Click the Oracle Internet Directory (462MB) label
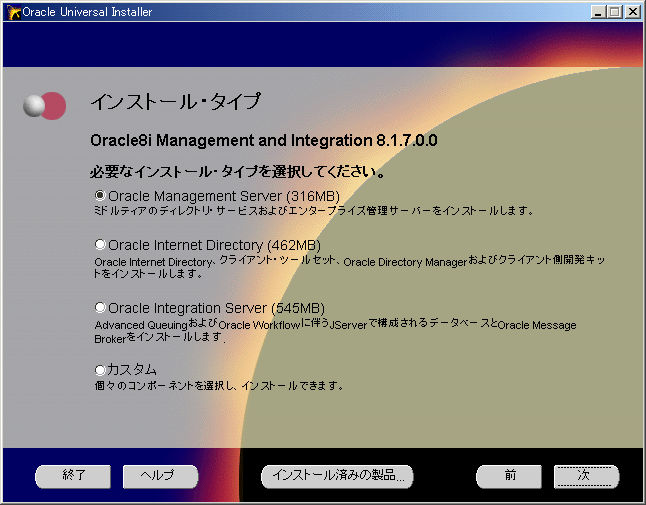 tap(214, 245)
